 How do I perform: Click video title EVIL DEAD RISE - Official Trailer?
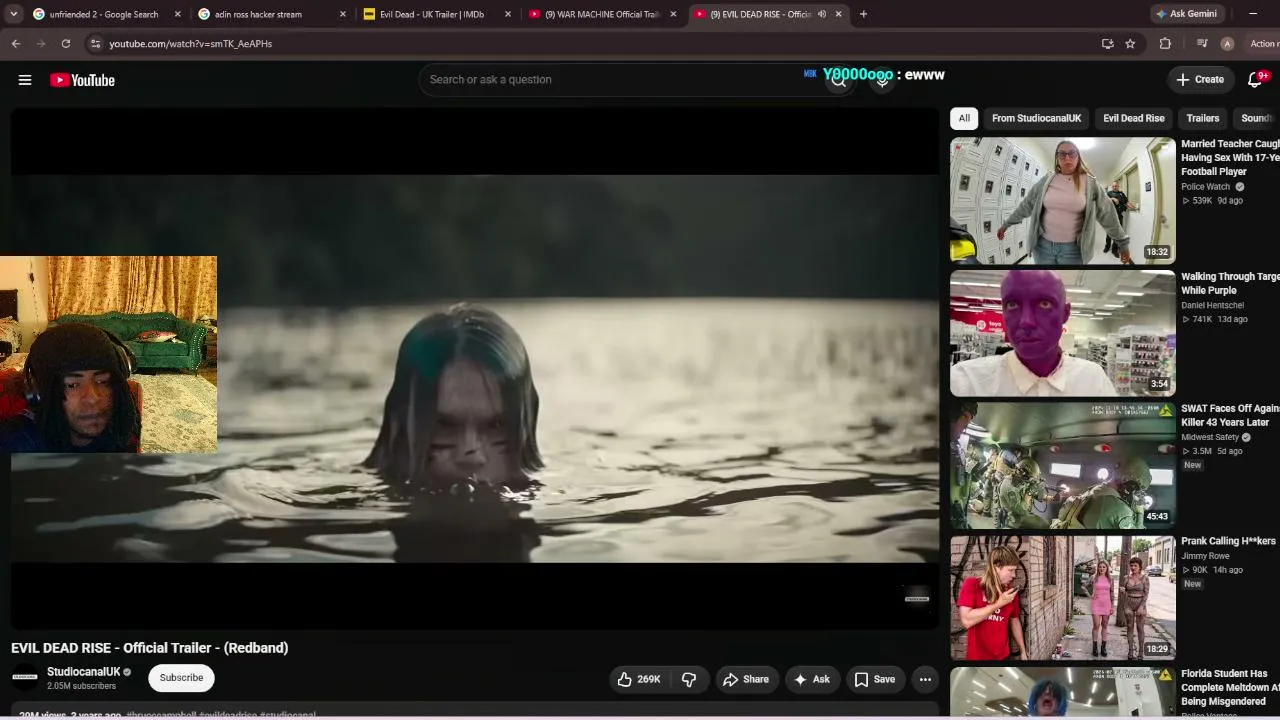click(150, 648)
